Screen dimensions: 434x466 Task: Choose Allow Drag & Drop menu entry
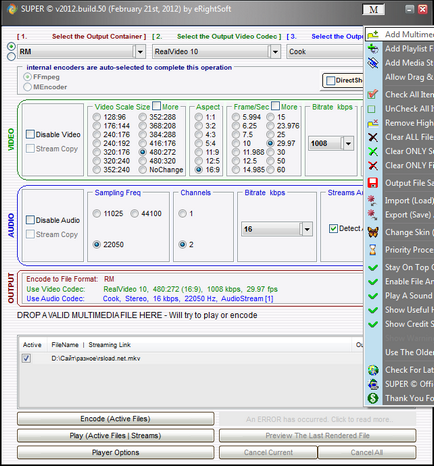pyautogui.click(x=409, y=77)
